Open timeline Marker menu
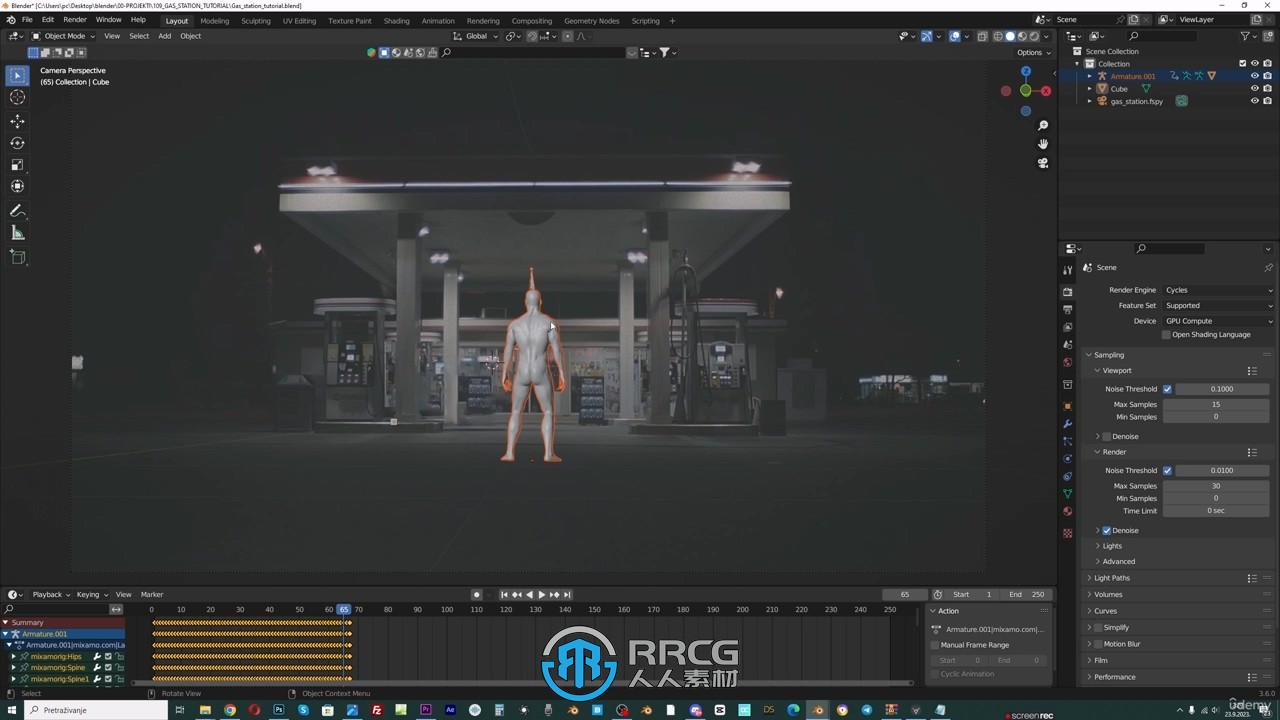Image resolution: width=1280 pixels, height=720 pixels. point(152,595)
